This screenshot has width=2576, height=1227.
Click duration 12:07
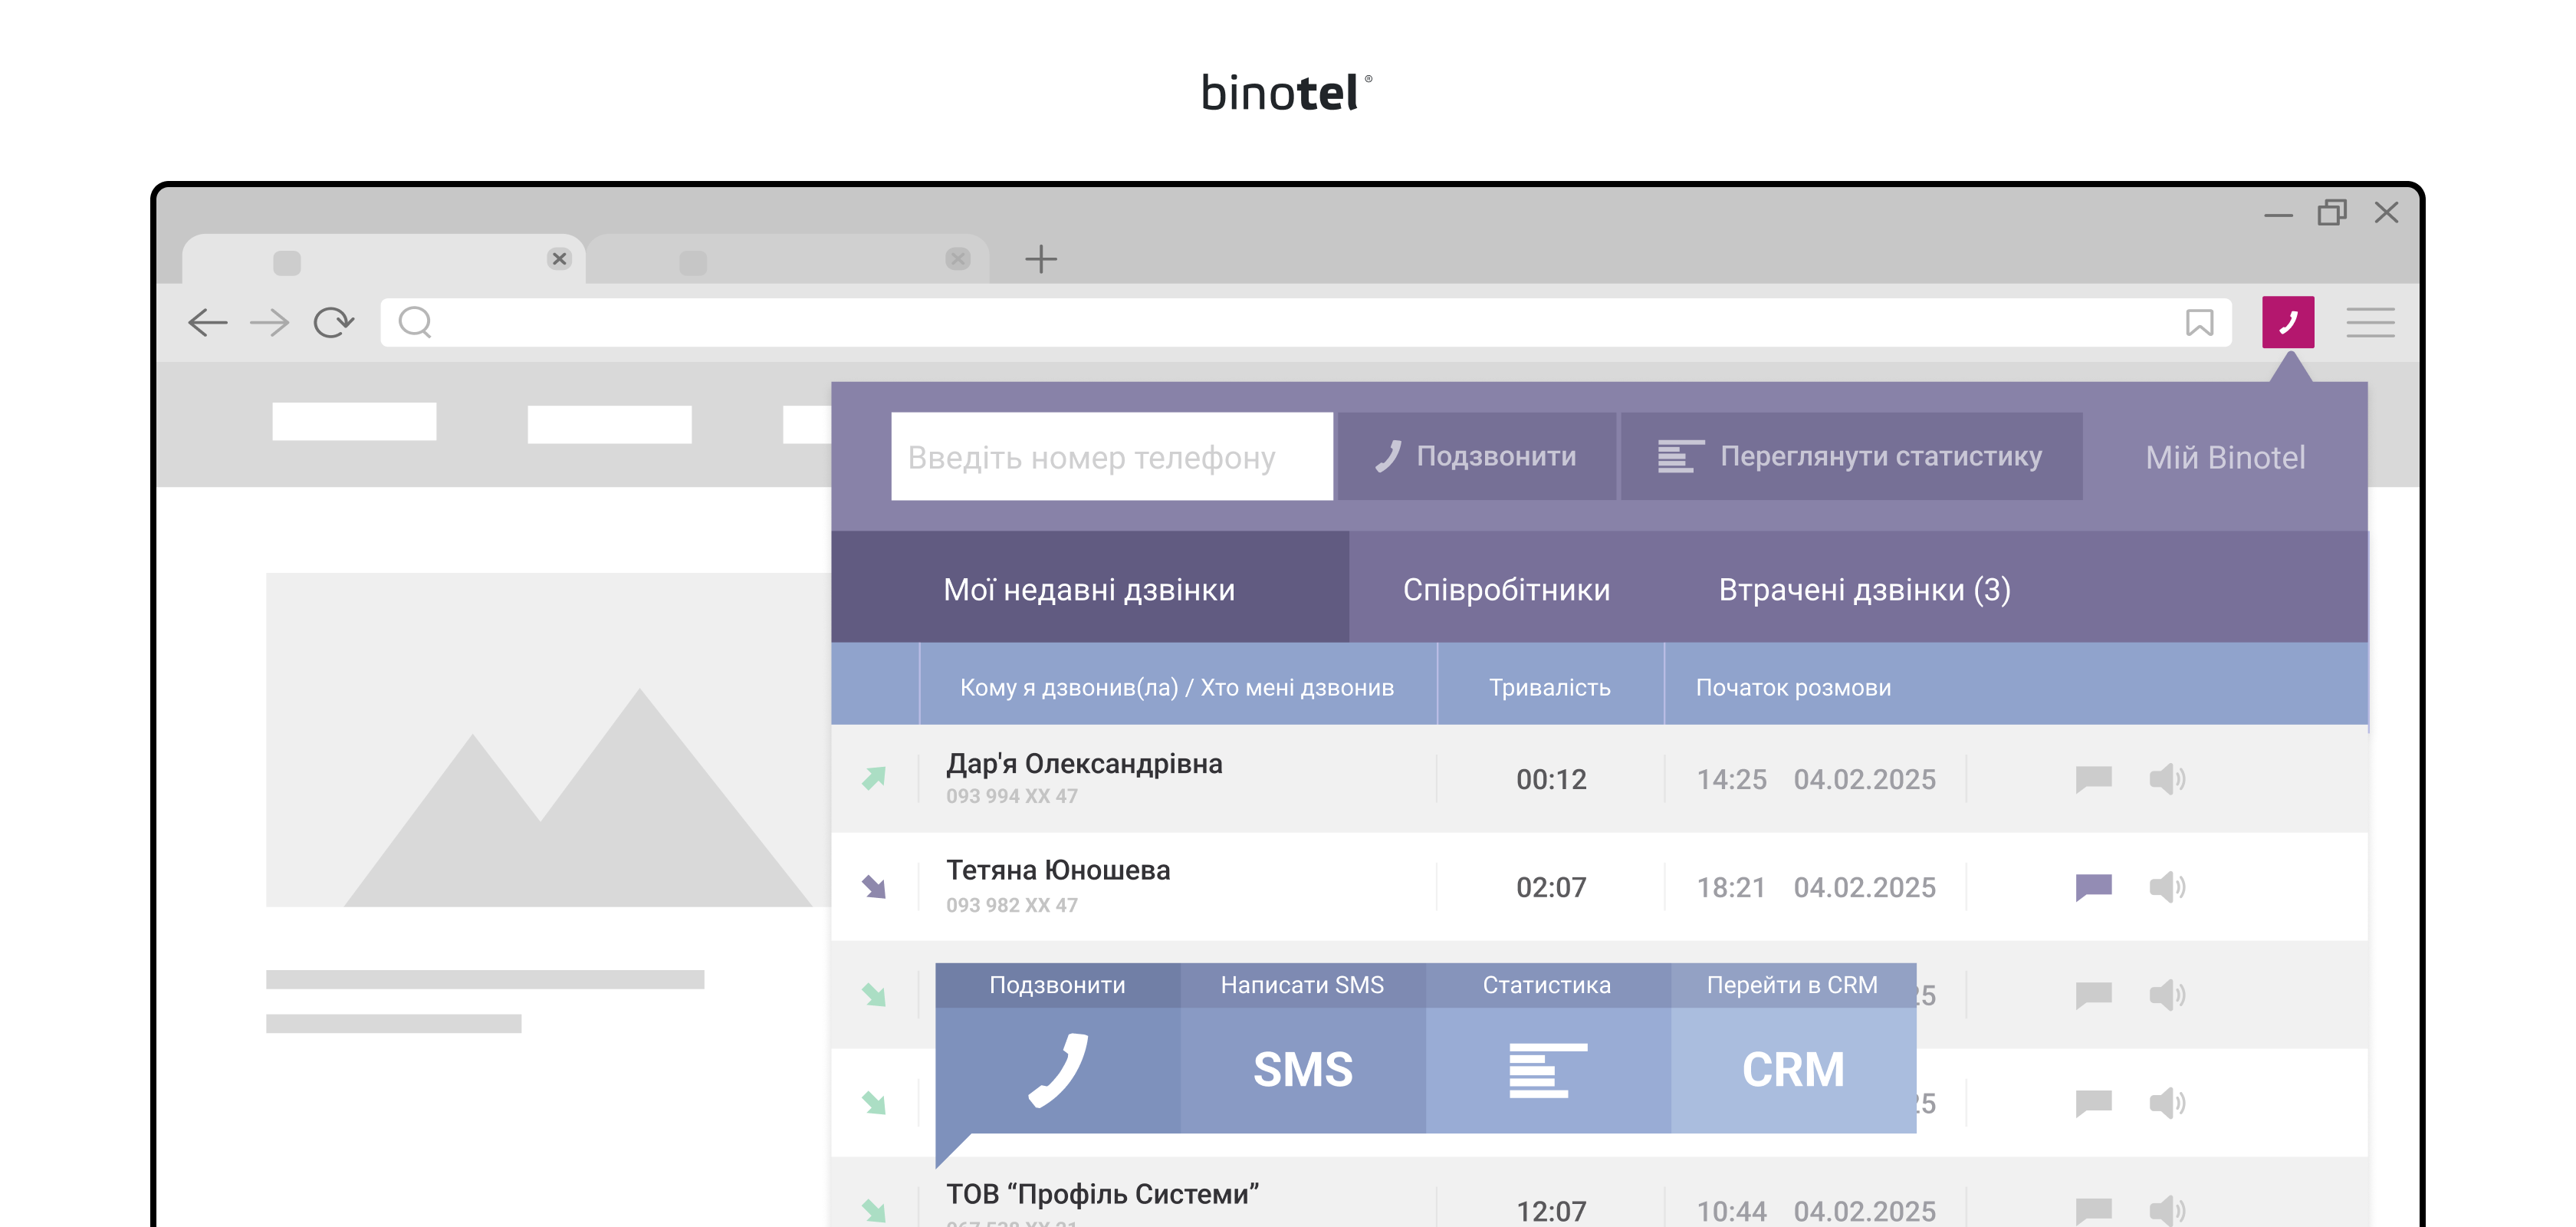1551,1211
